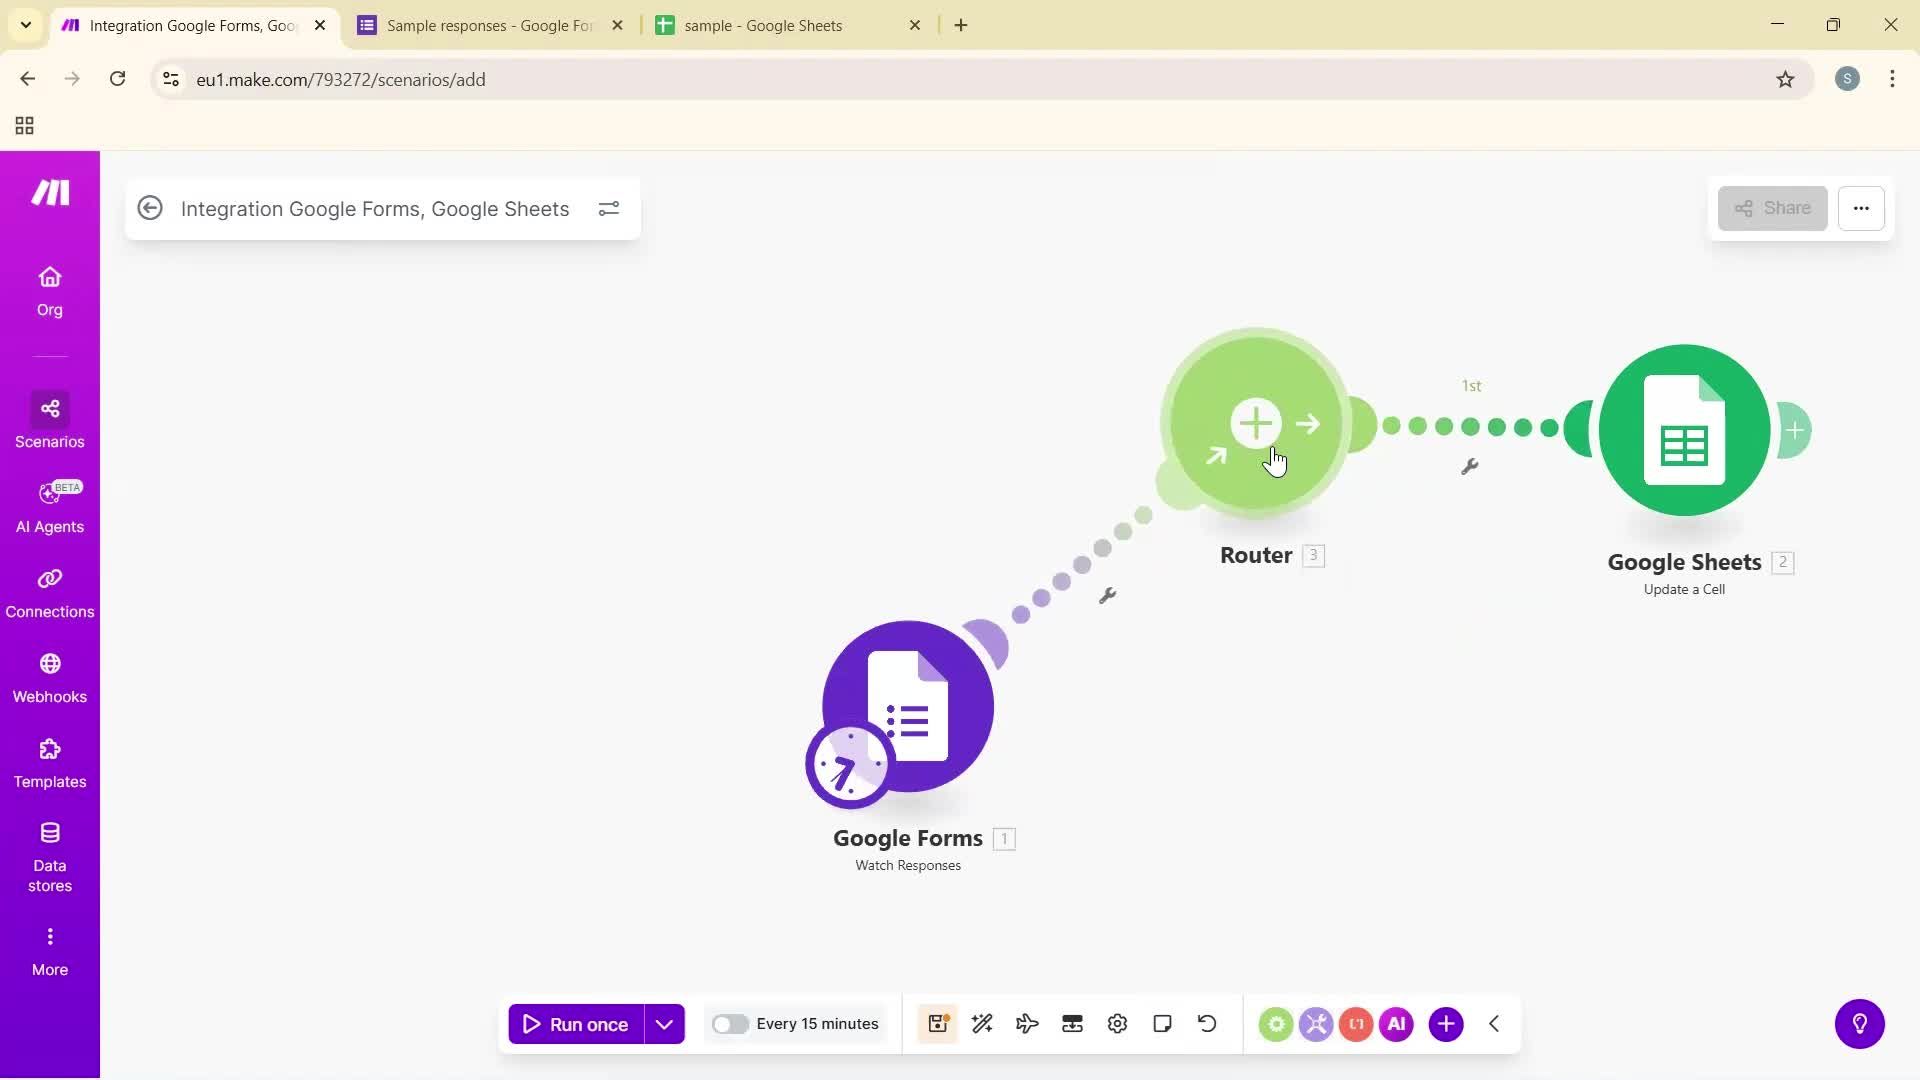Open the AI assistant button

pyautogui.click(x=1396, y=1023)
